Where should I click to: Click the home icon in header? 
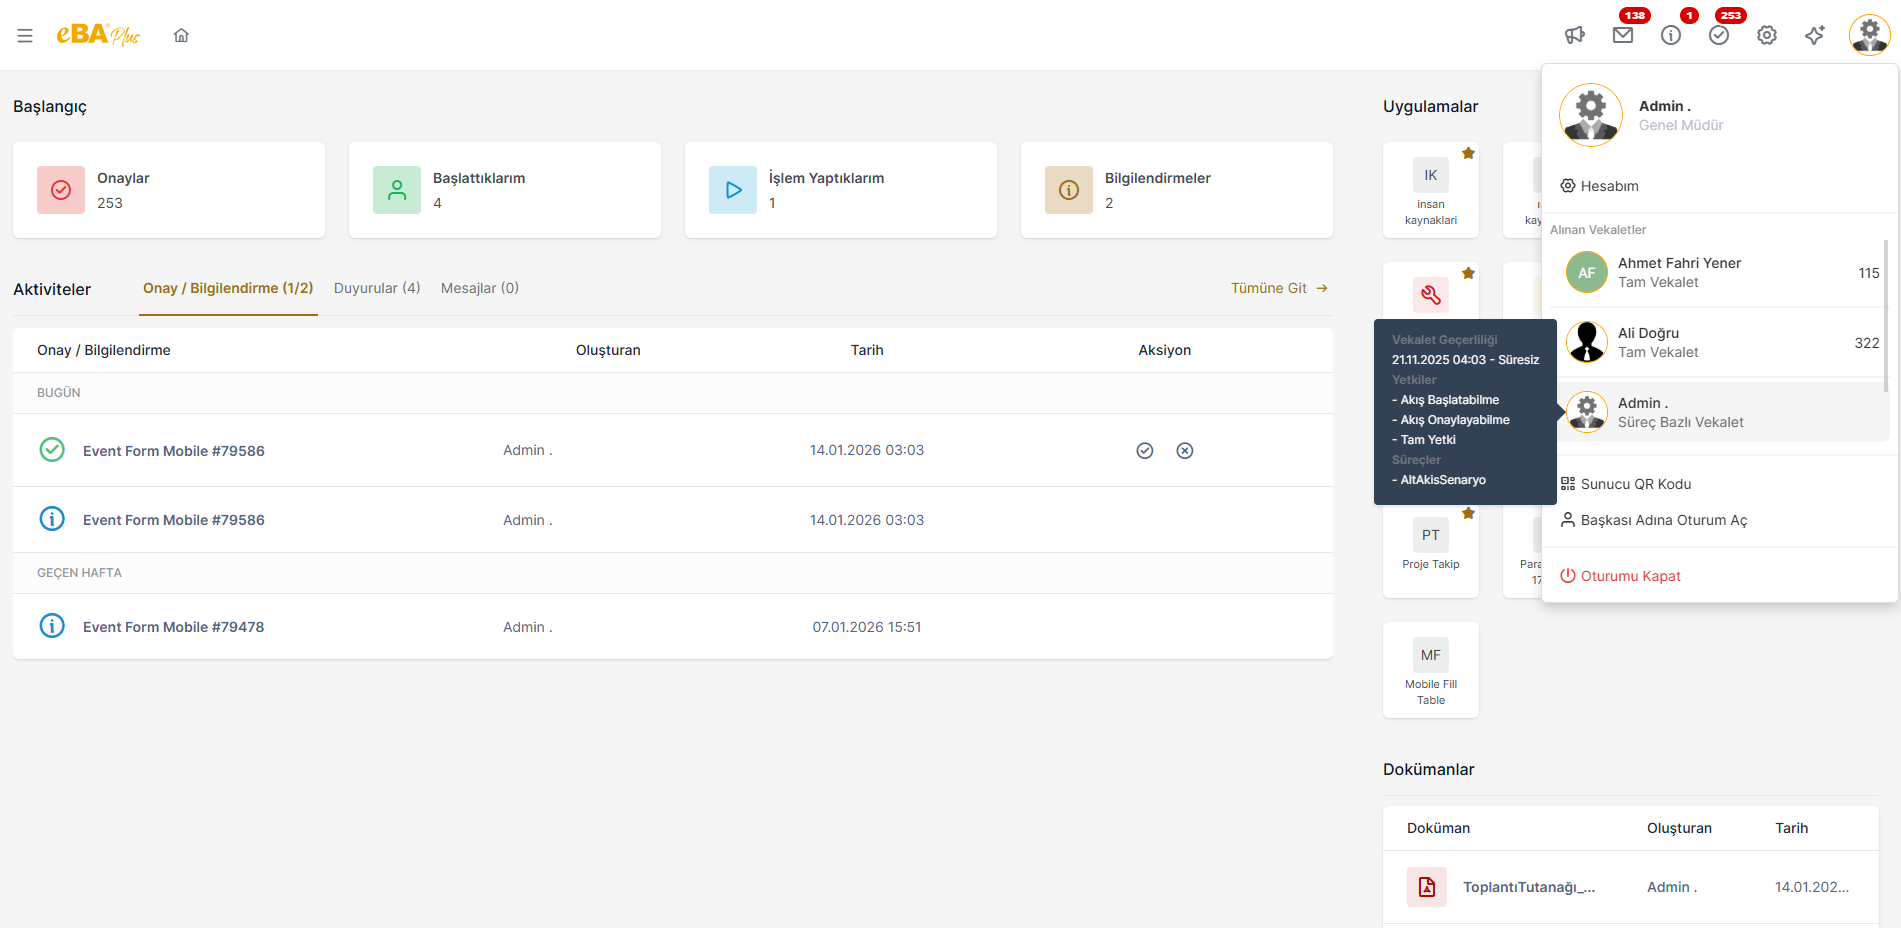[181, 36]
